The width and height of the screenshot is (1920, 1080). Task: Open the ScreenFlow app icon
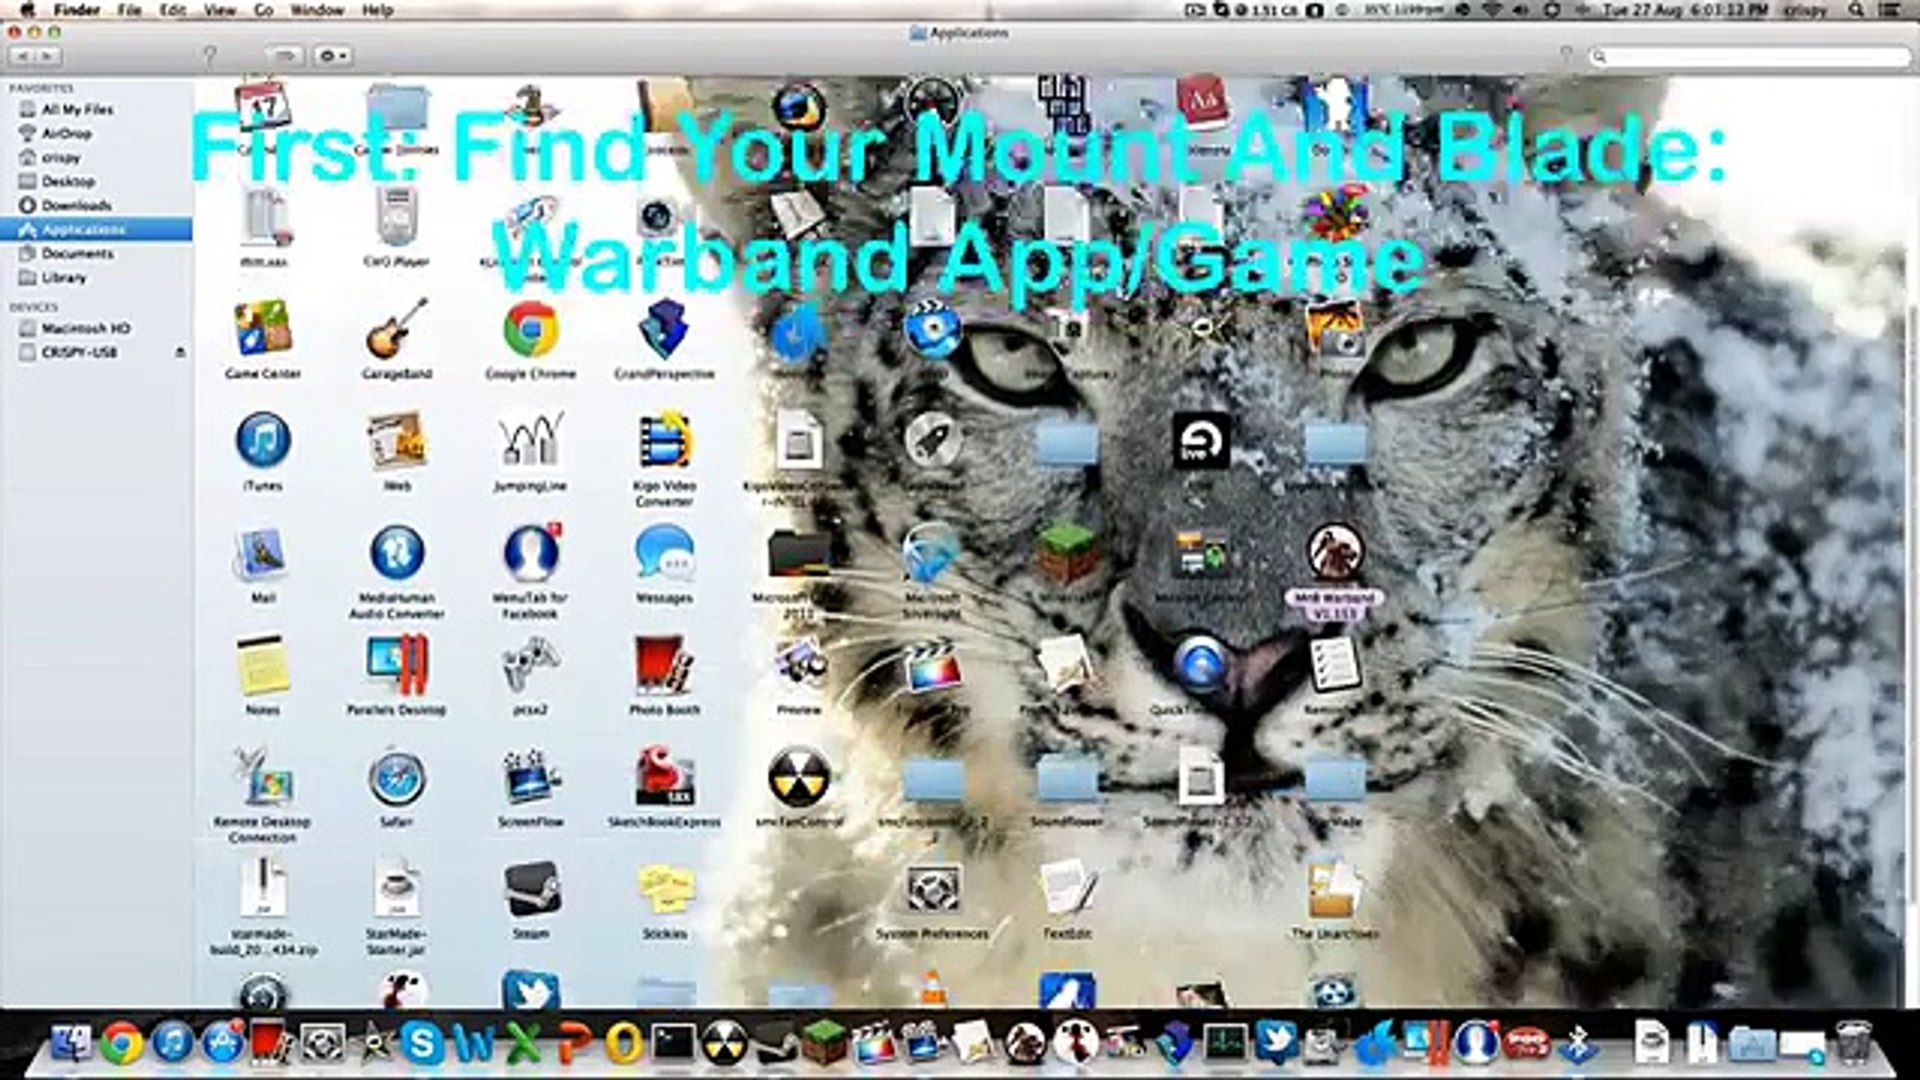[x=530, y=777]
